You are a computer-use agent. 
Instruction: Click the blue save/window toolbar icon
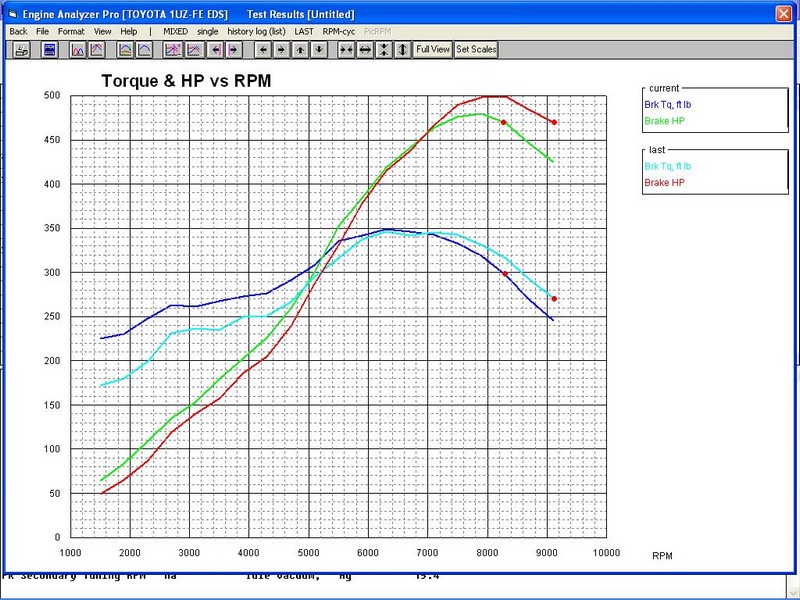[x=49, y=49]
